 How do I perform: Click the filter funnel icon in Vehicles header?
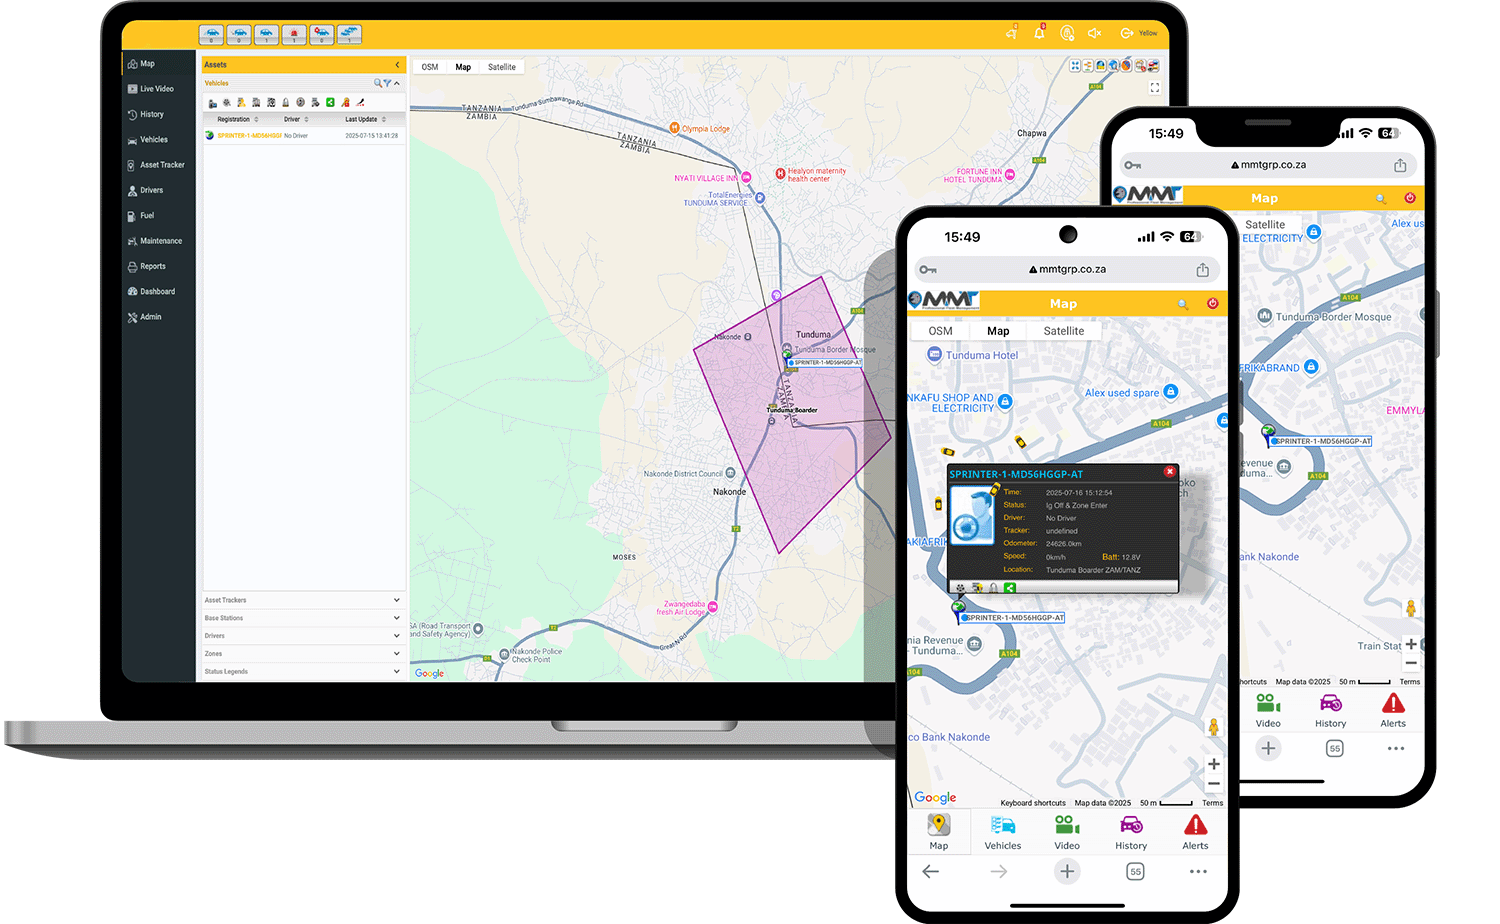[x=387, y=83]
